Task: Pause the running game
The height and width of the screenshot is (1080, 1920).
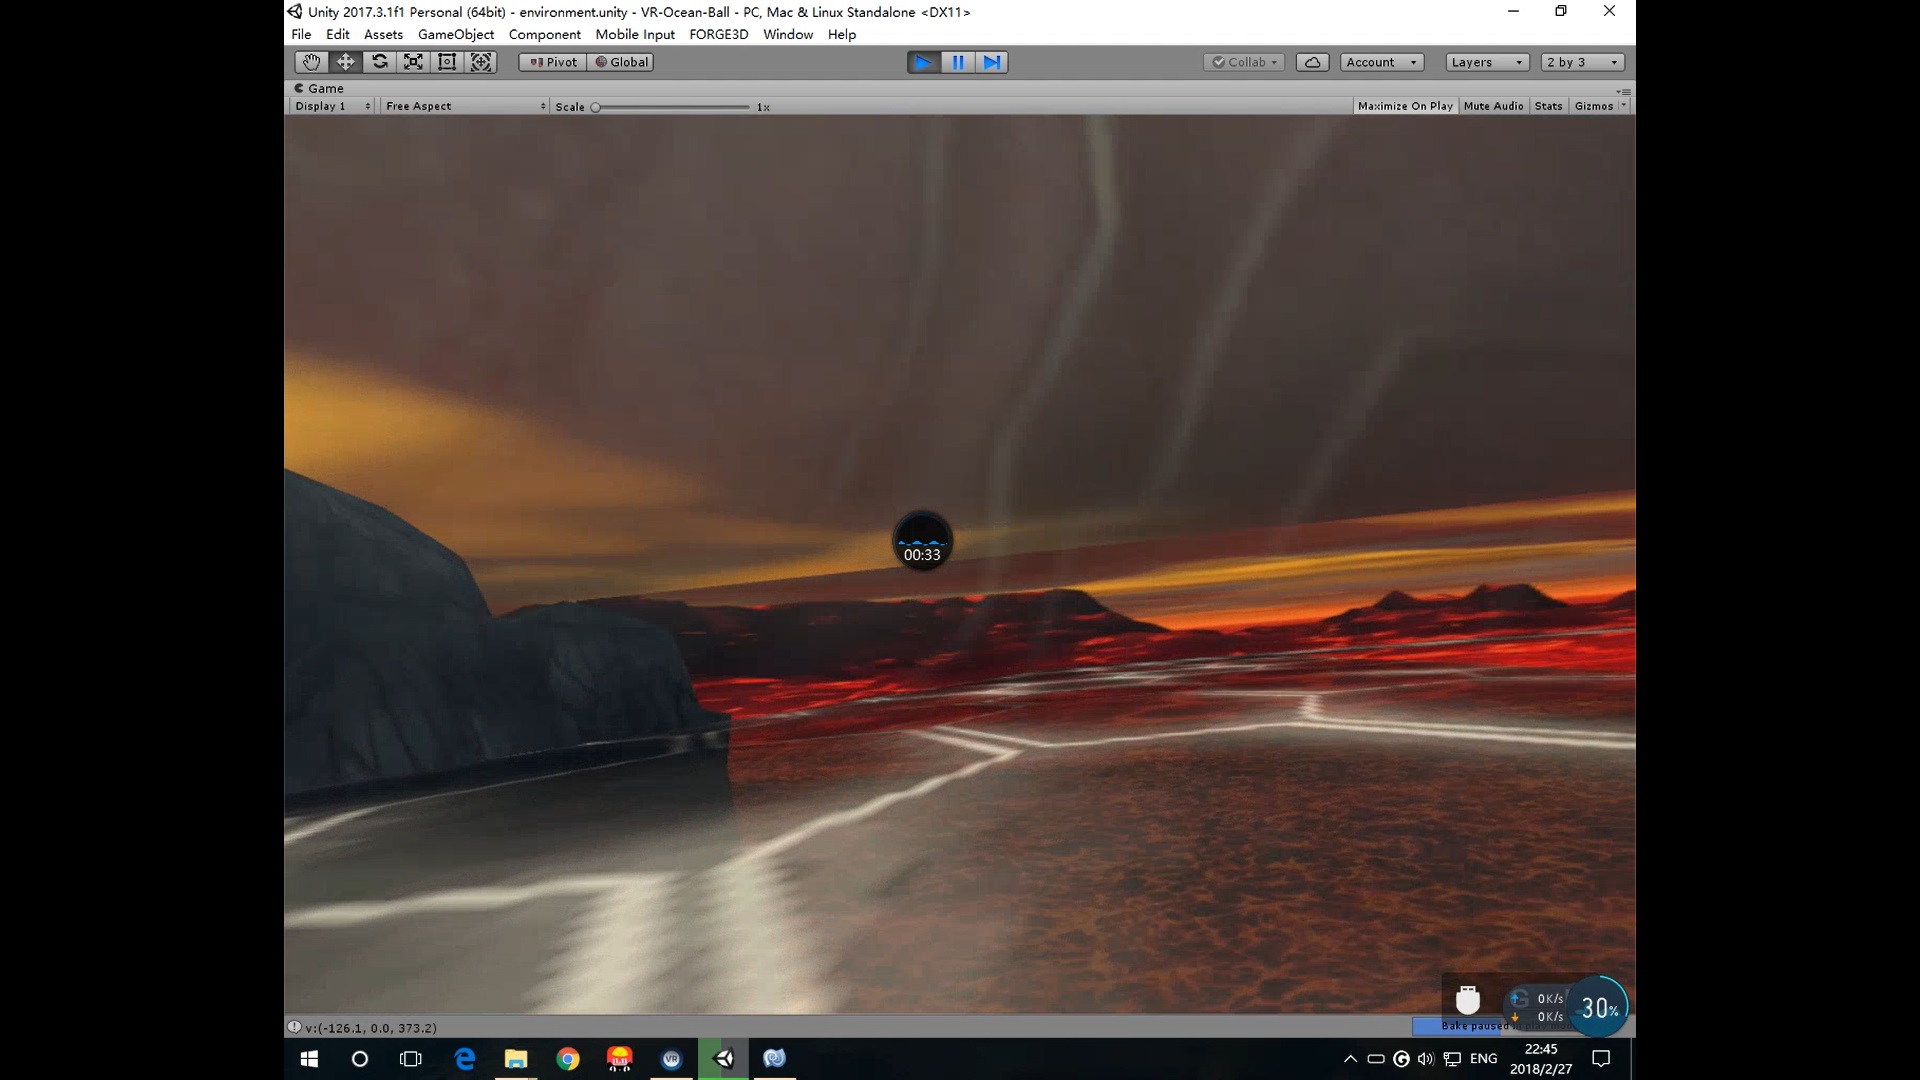Action: coord(957,62)
